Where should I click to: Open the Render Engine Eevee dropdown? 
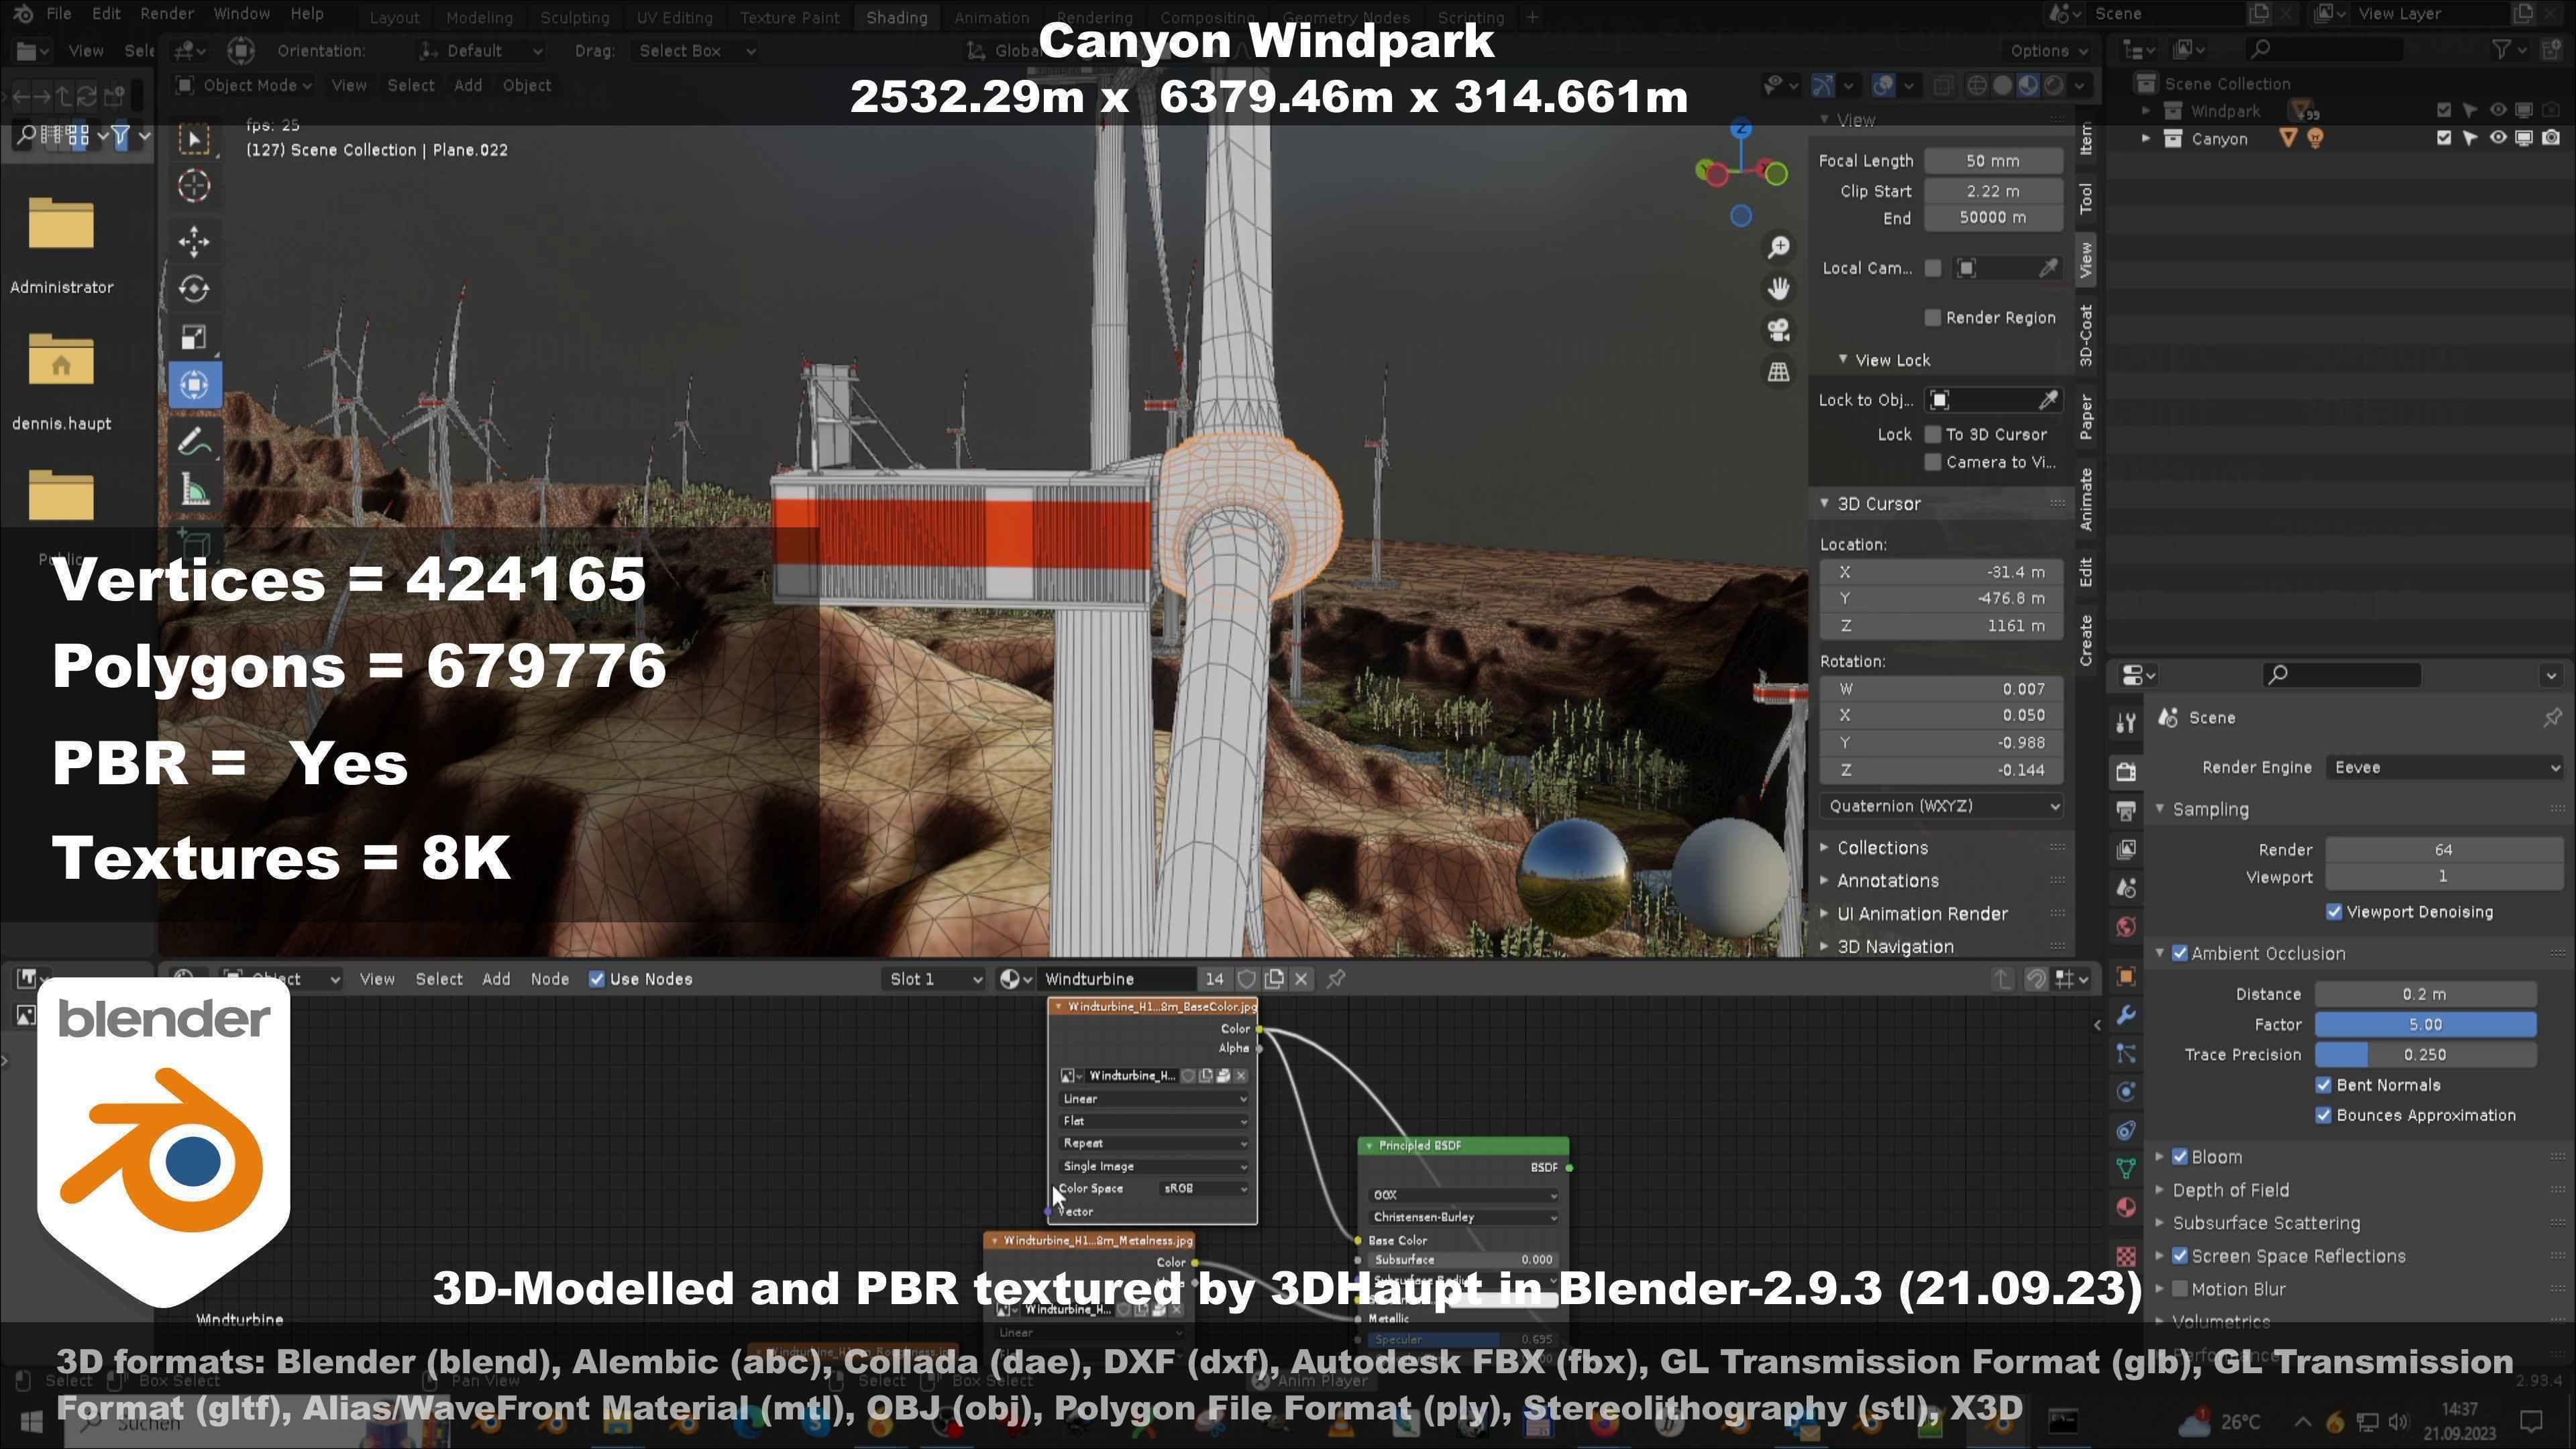(2444, 767)
